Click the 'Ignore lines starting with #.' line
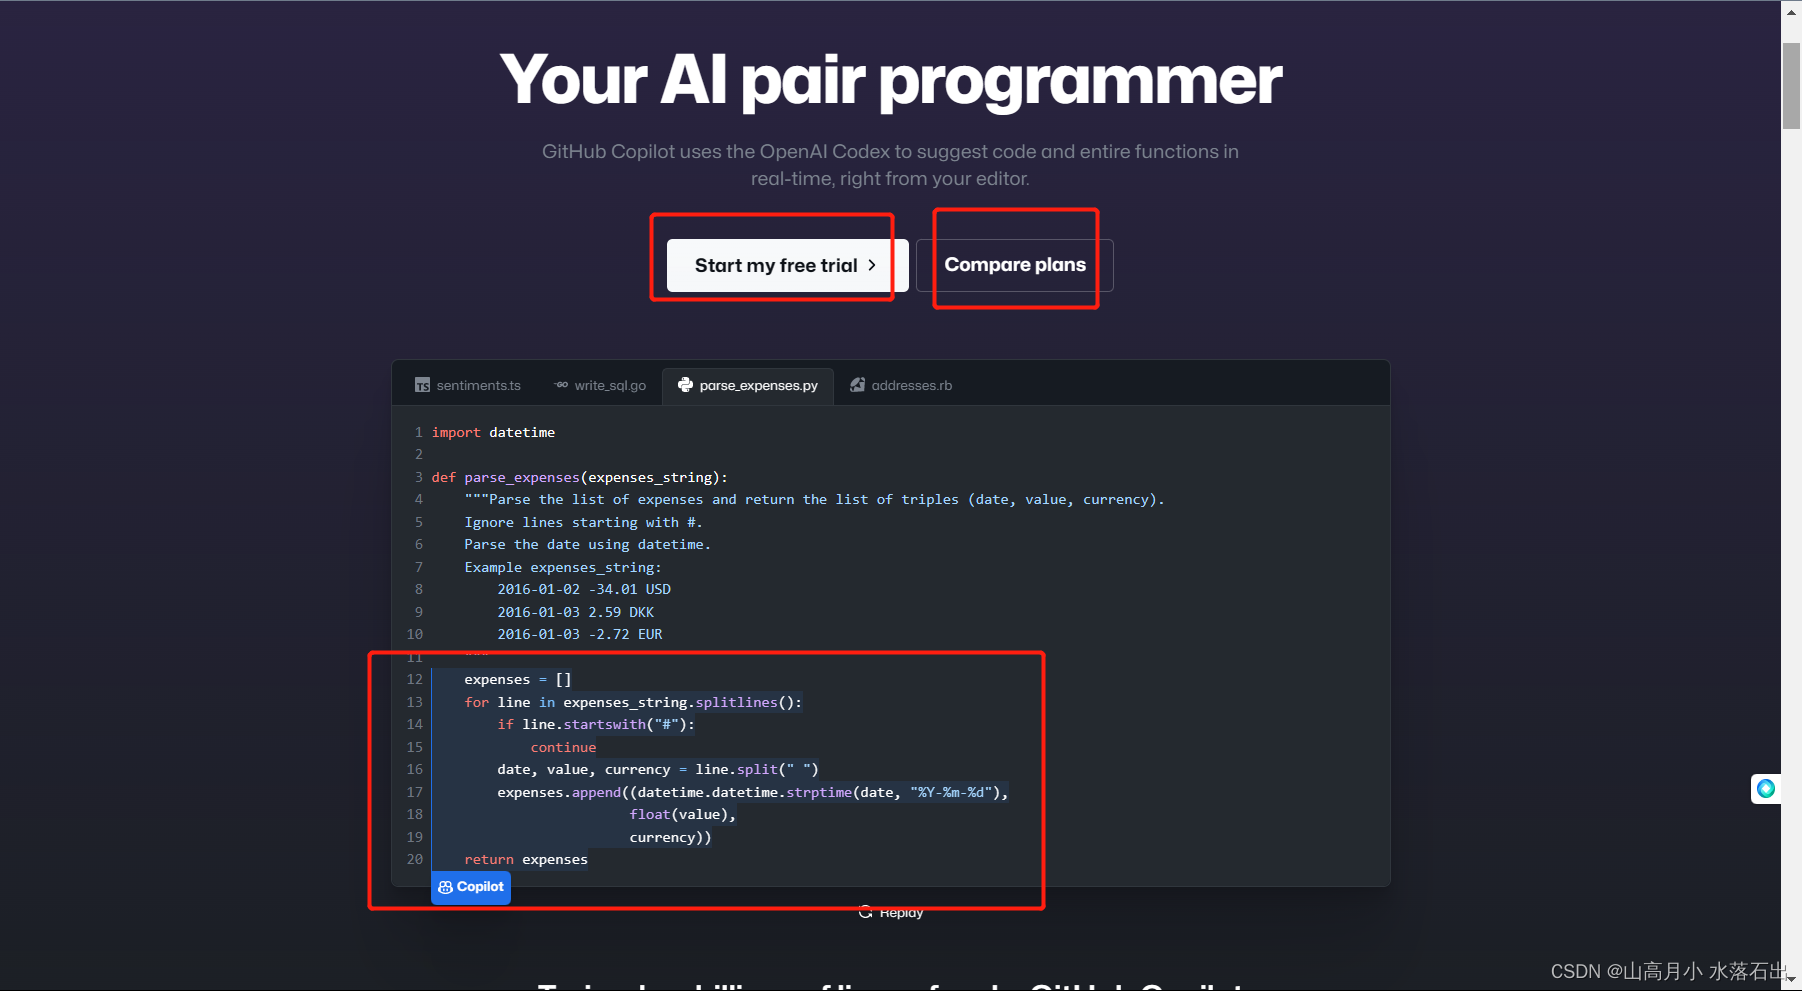The height and width of the screenshot is (991, 1802). click(583, 522)
